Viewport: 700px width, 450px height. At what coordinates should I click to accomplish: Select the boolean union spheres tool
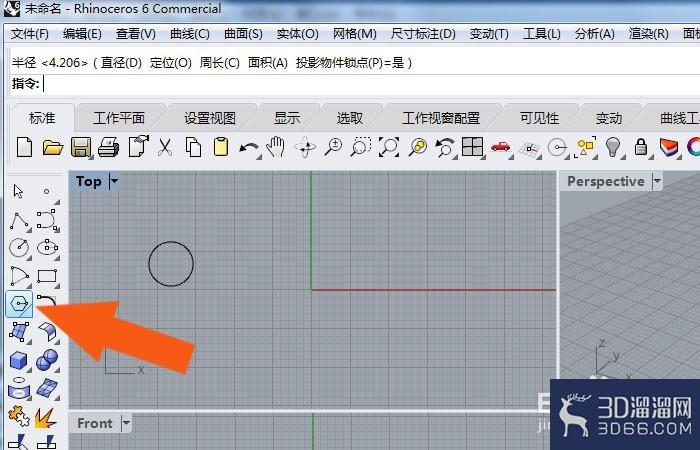[47, 360]
